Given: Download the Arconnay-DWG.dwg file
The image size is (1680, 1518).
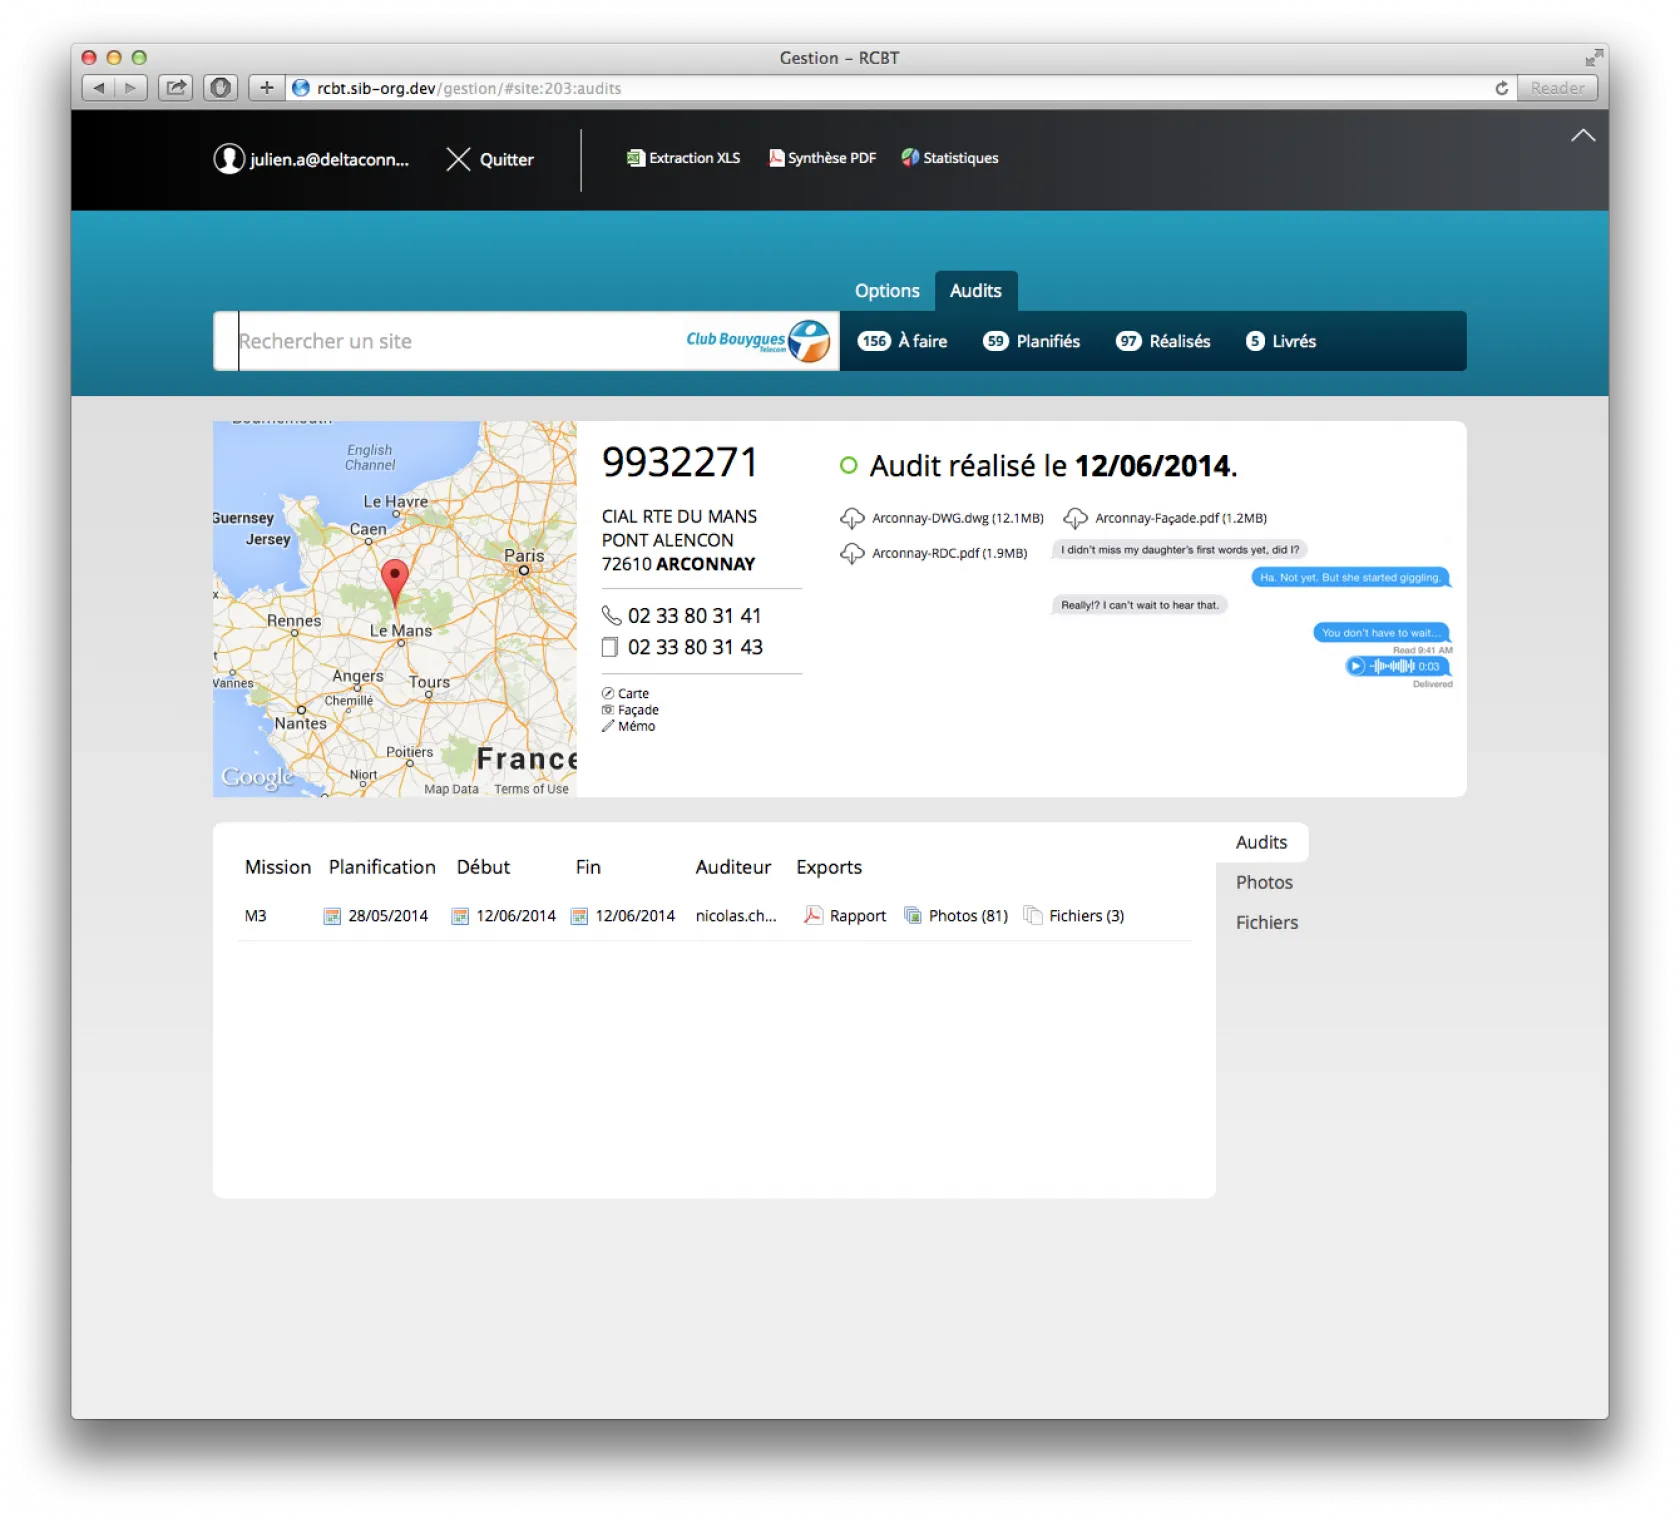Looking at the screenshot, I should pyautogui.click(x=852, y=518).
